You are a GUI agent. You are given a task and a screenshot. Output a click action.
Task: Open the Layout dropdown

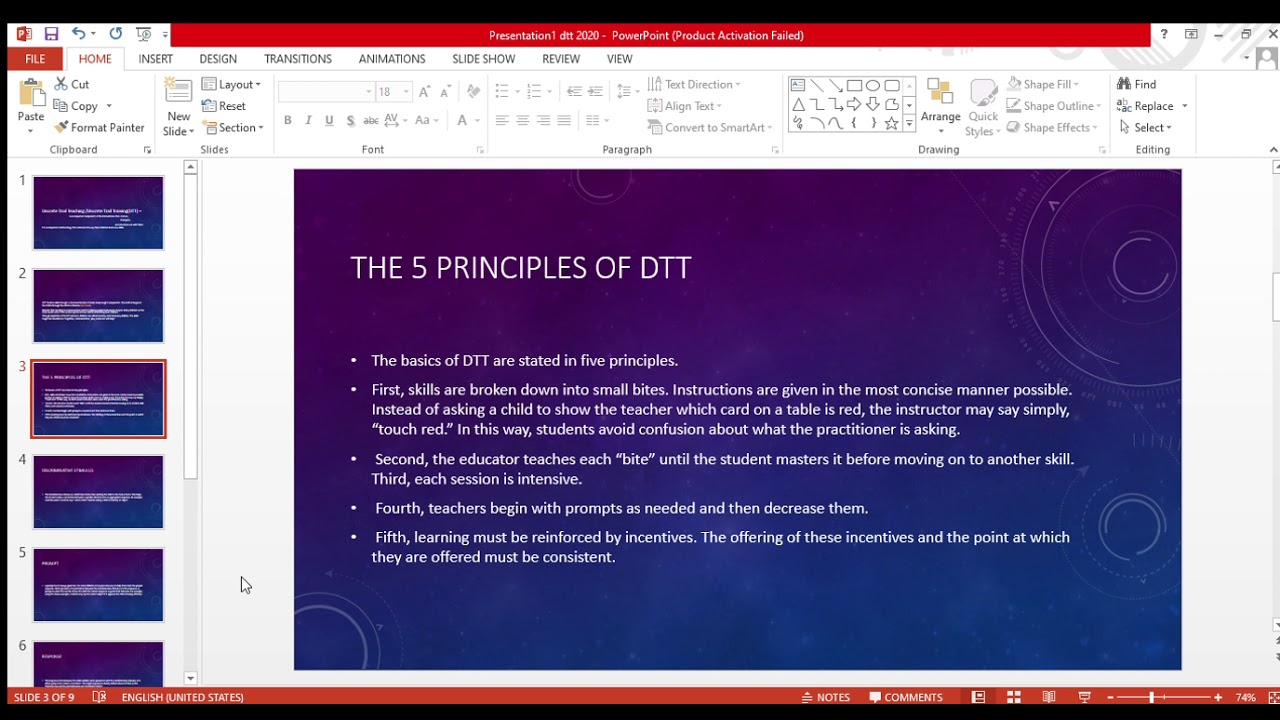tap(231, 84)
